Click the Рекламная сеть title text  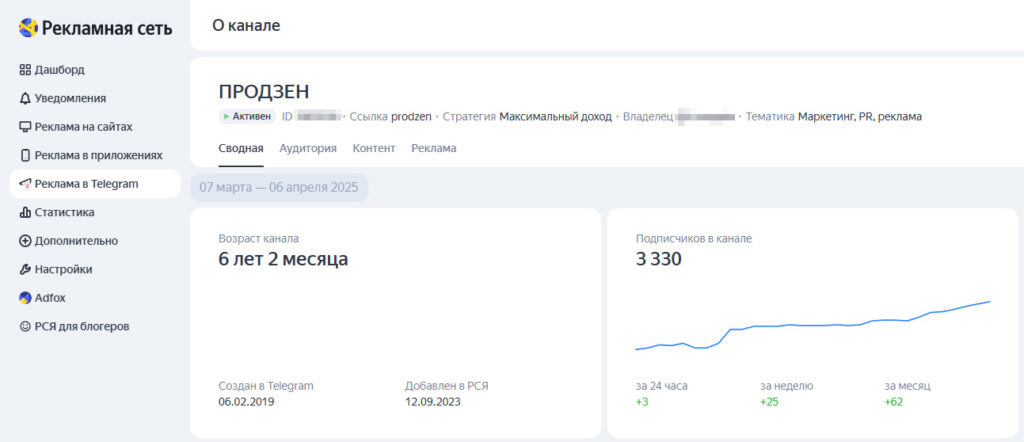(x=107, y=28)
